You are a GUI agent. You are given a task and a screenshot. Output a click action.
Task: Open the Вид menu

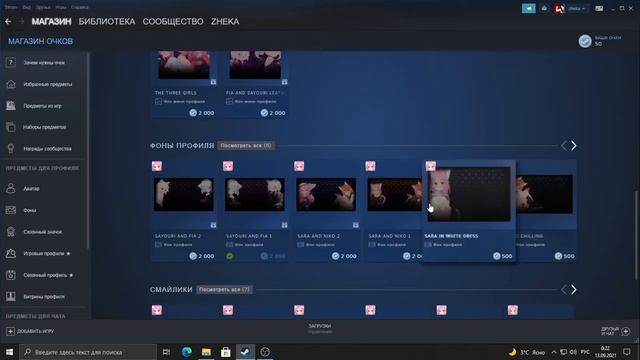[27, 7]
